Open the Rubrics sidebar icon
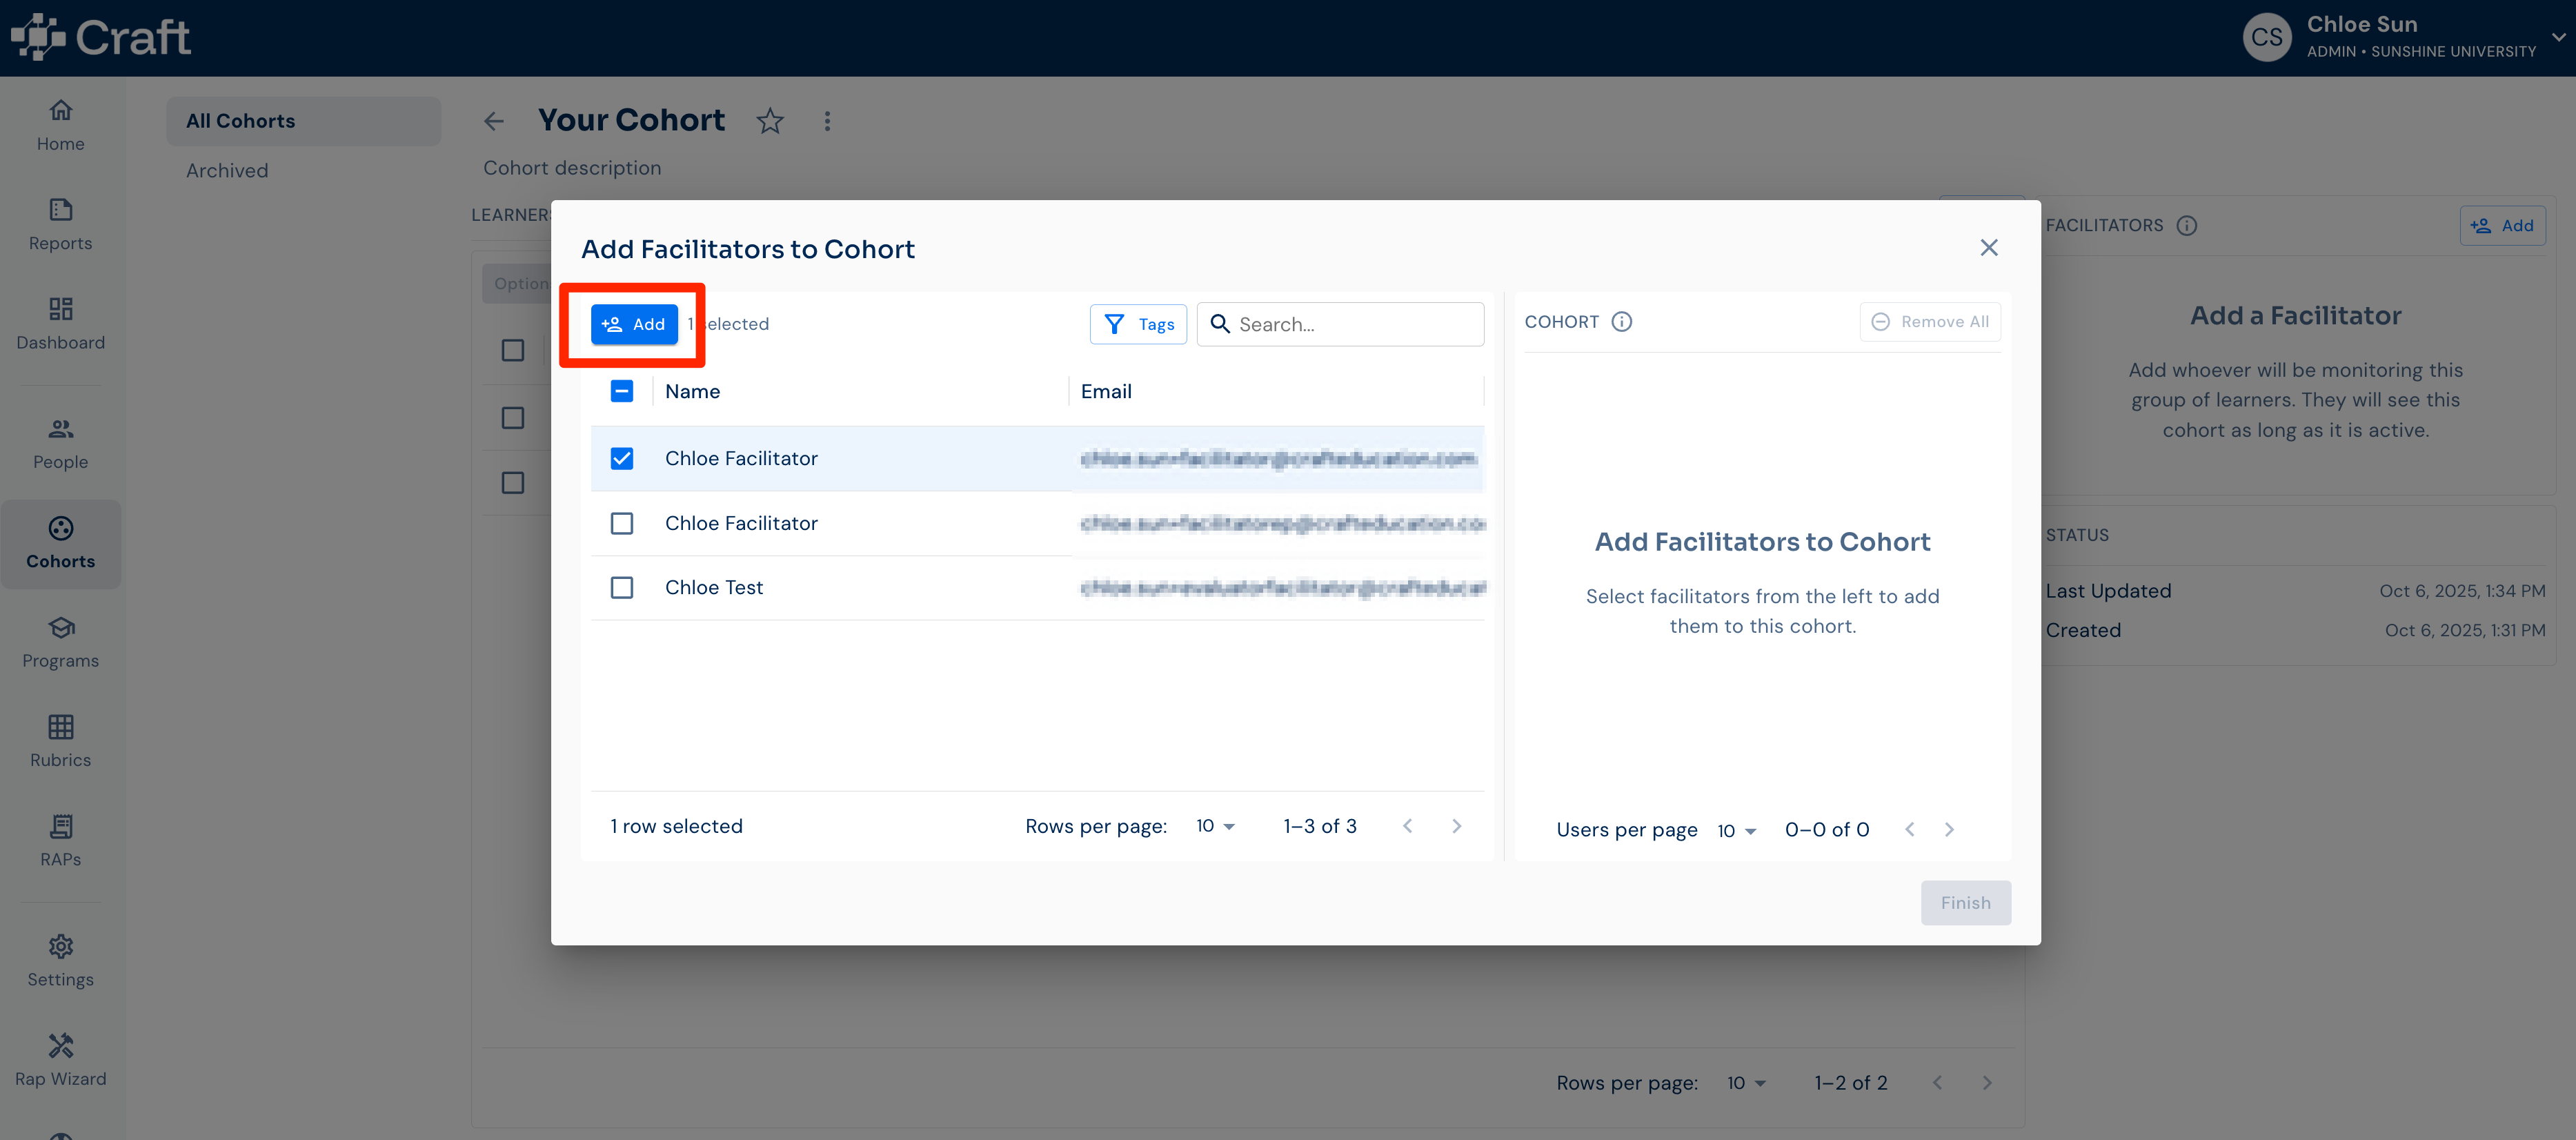Viewport: 2576px width, 1140px height. point(61,726)
